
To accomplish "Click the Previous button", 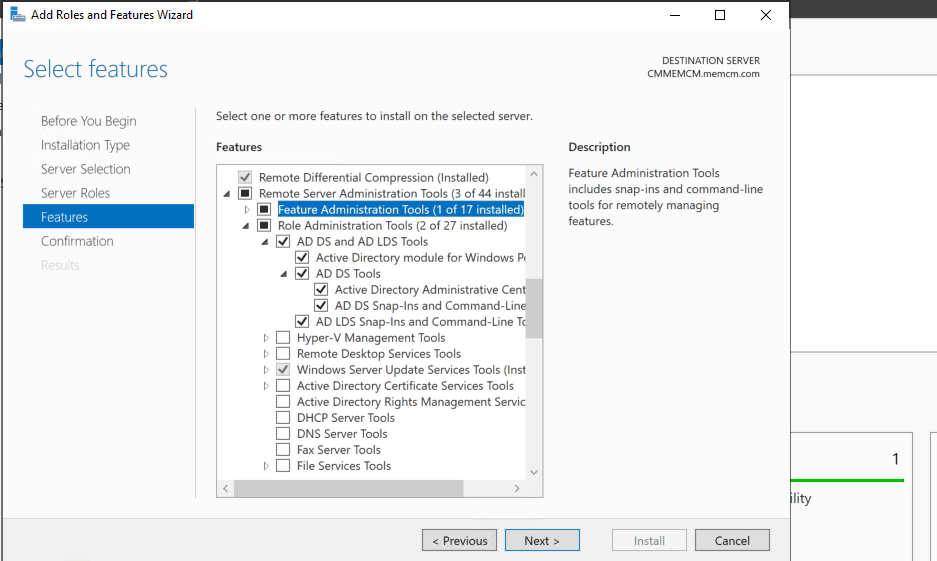I will [459, 540].
